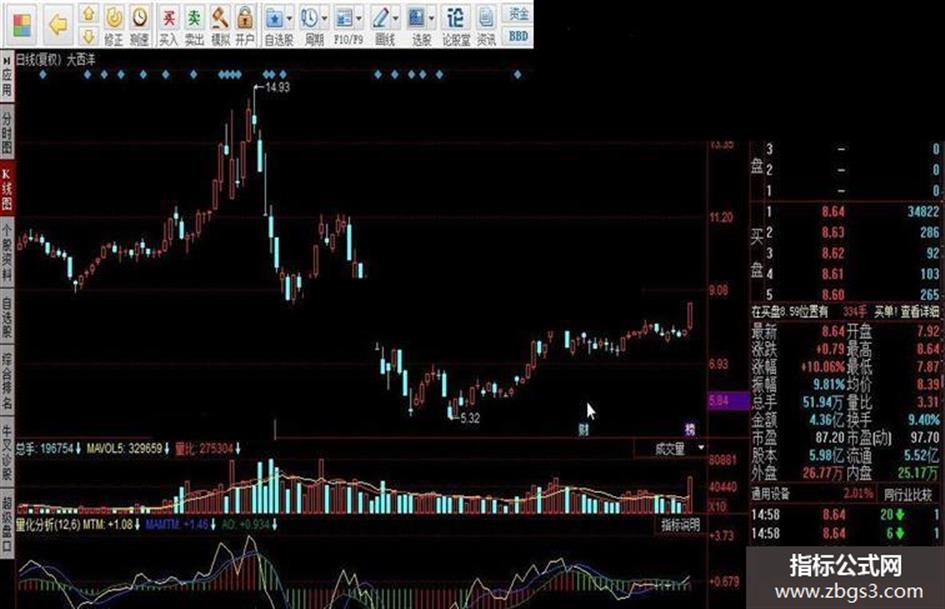Click the 资金 button
The height and width of the screenshot is (609, 945).
518,13
